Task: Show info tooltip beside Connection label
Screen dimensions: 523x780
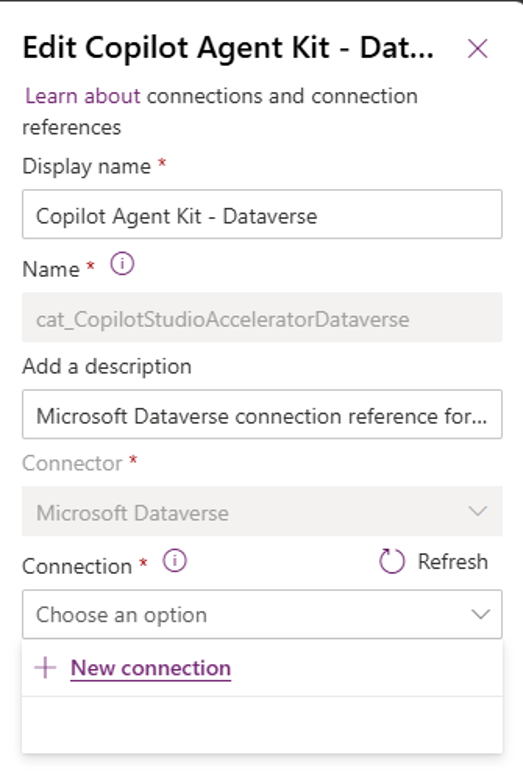Action: coord(174,561)
